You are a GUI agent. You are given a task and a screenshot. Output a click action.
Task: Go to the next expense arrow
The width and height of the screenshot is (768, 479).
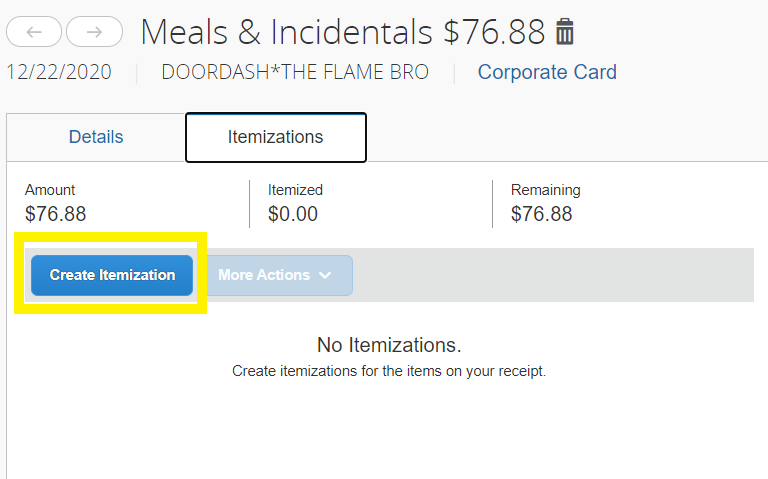(94, 32)
